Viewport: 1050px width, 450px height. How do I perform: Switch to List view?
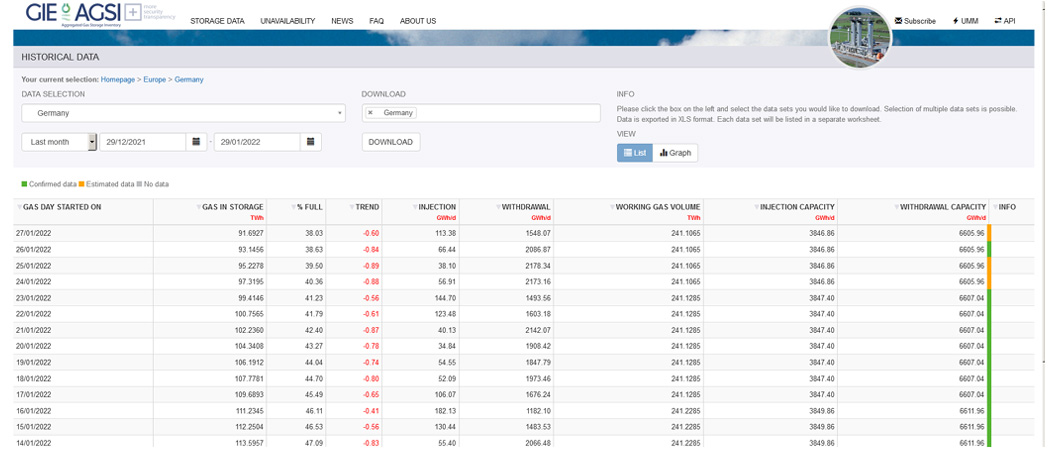[x=634, y=153]
